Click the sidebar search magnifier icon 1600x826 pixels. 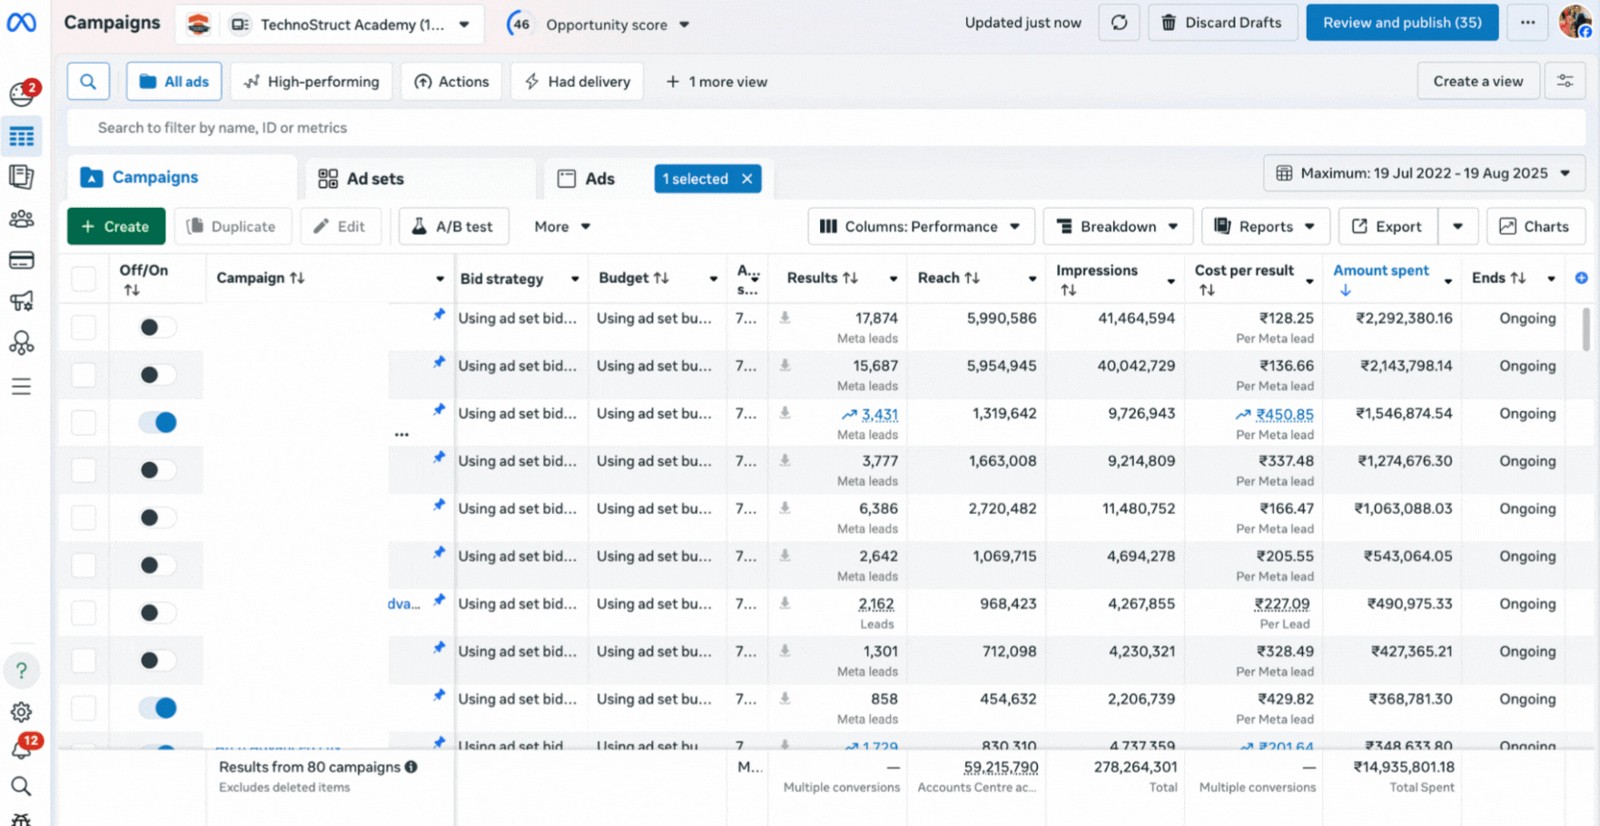click(21, 786)
